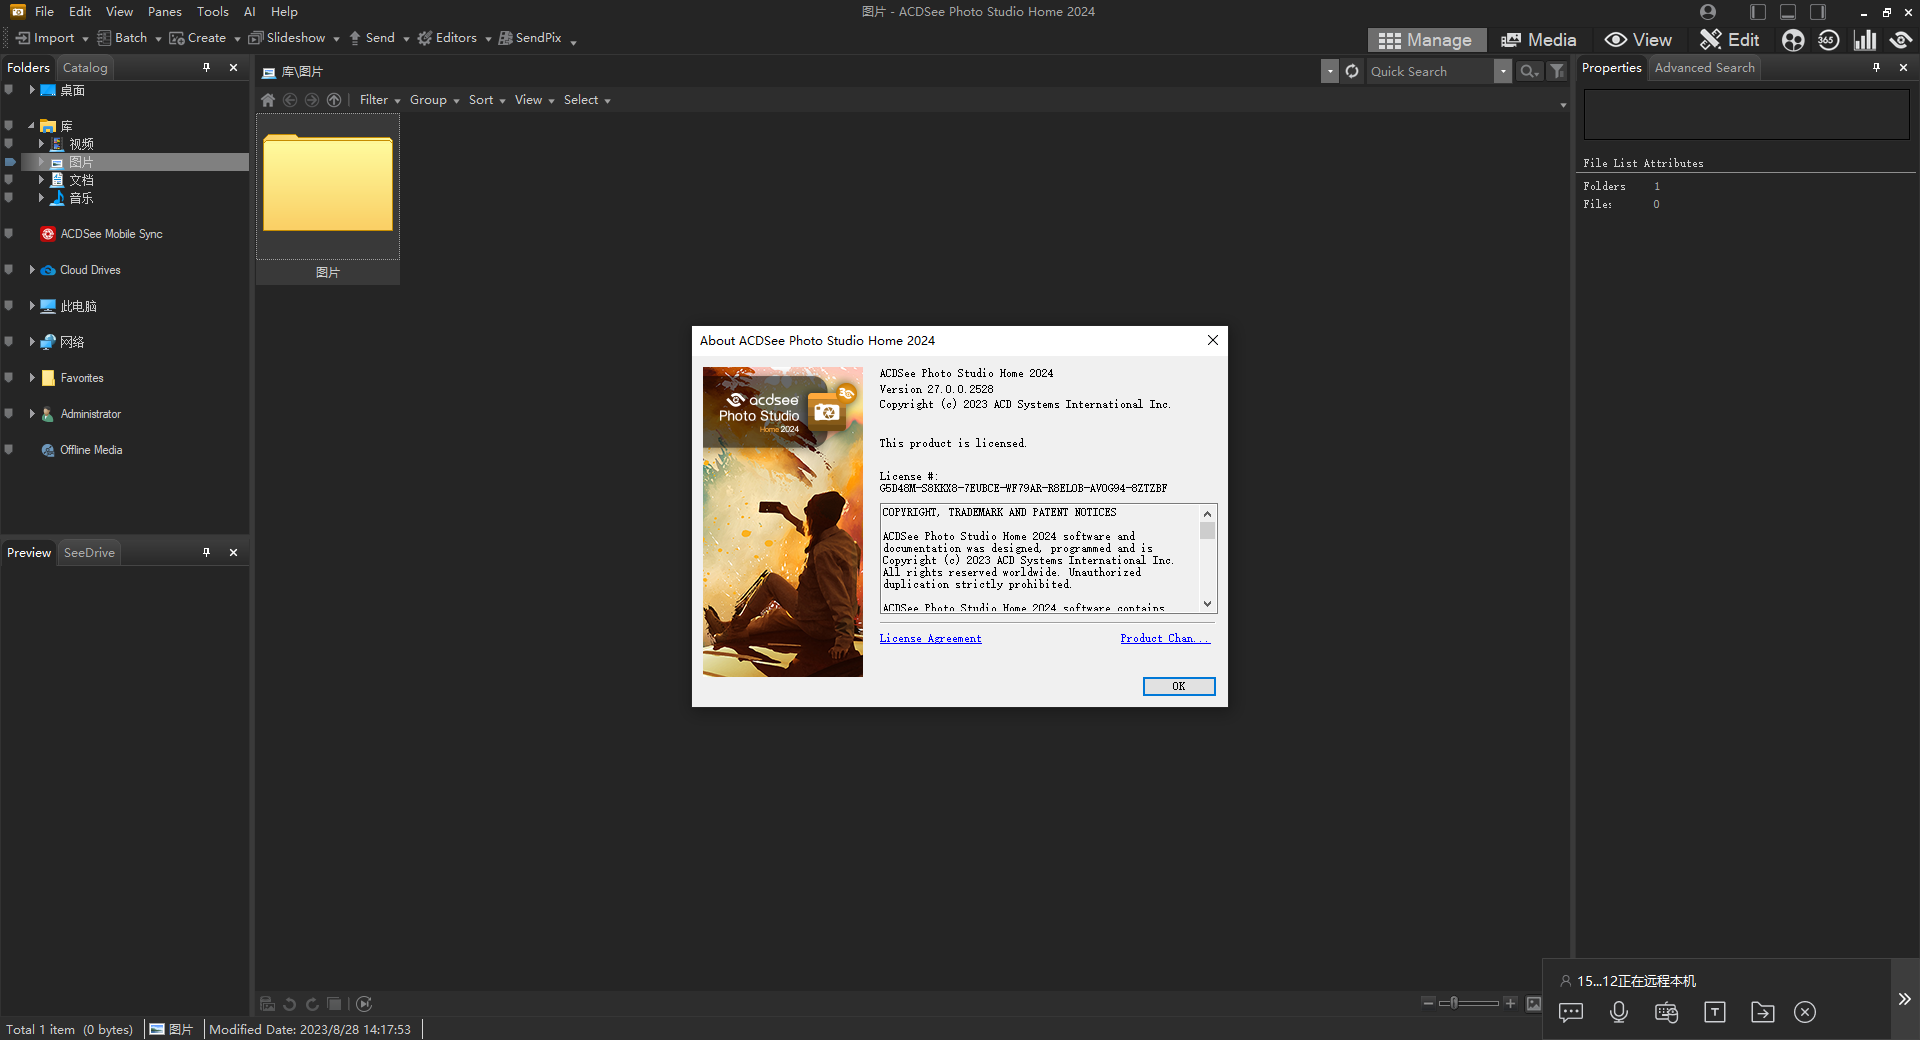Open the eye-with-arrows icon after the Dashboard icon
This screenshot has height=1040, width=1920.
[1900, 40]
